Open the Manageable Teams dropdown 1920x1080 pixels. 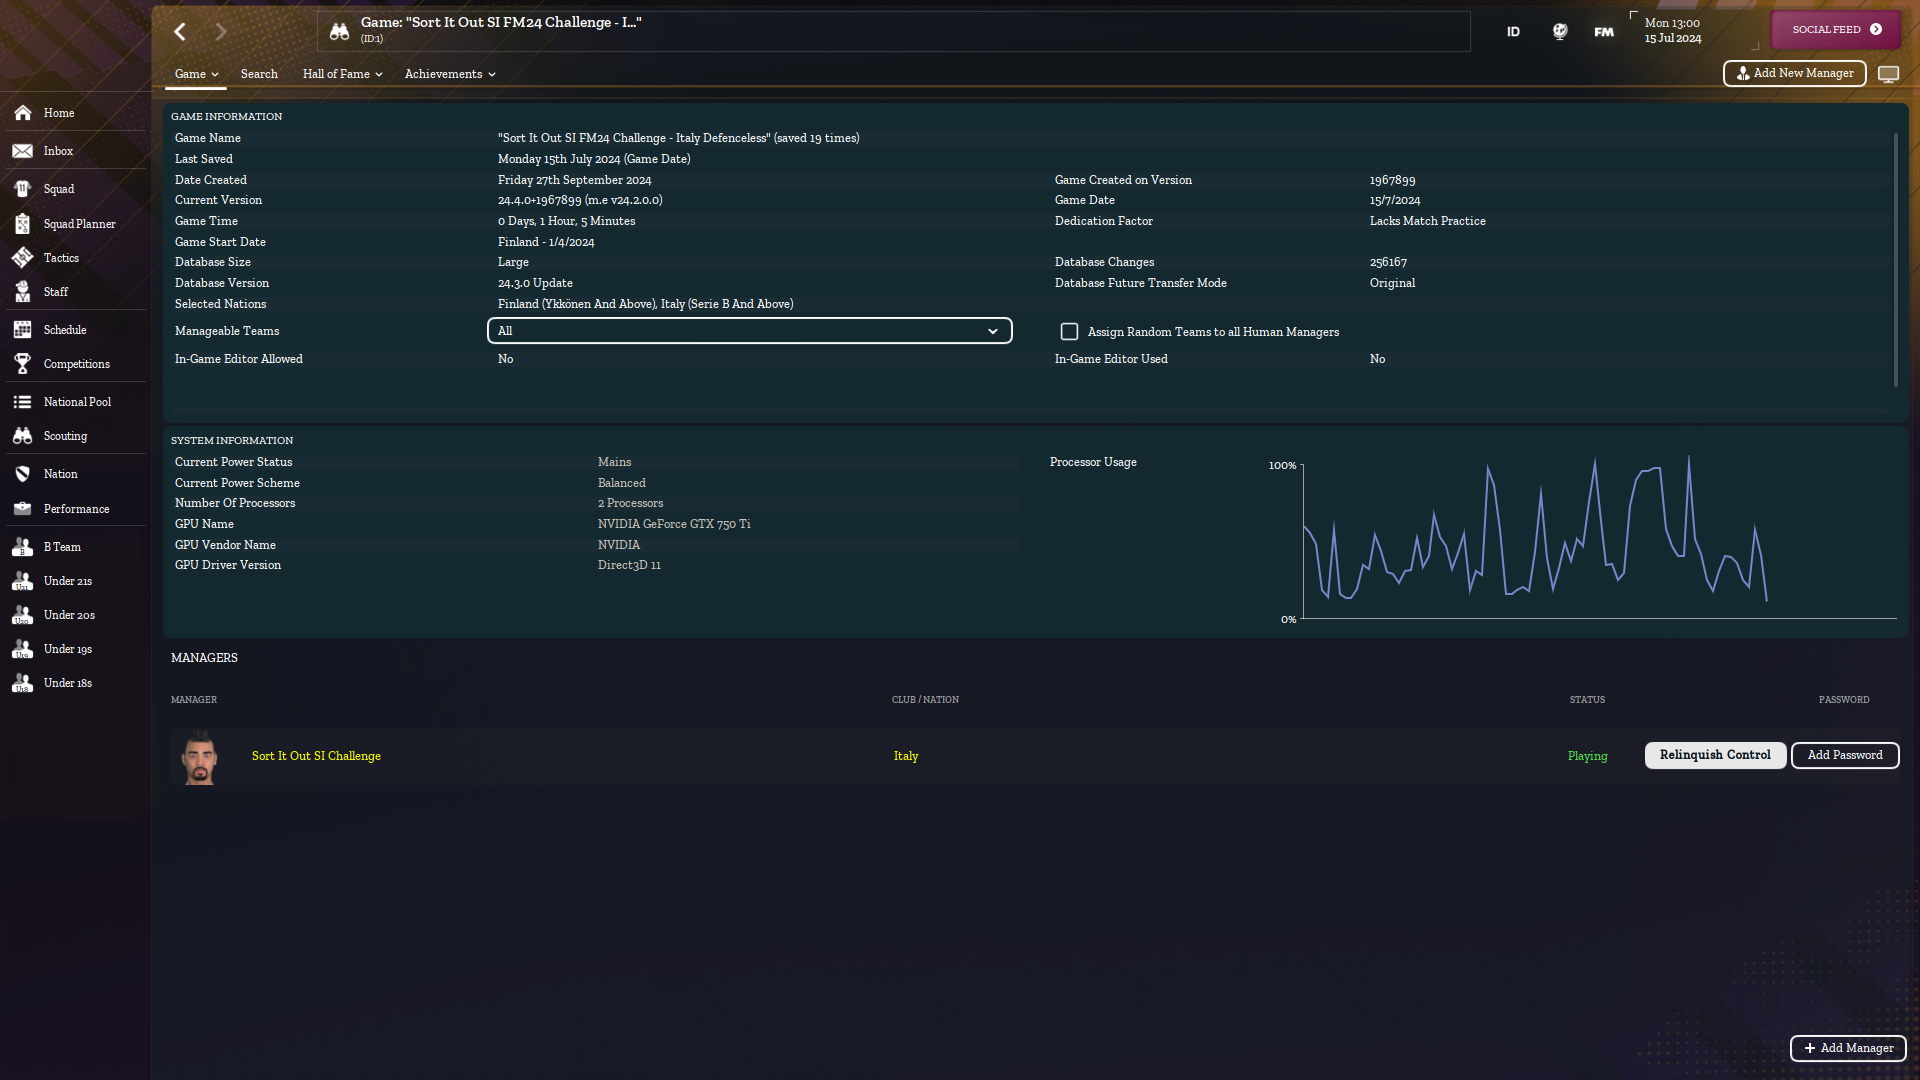749,331
